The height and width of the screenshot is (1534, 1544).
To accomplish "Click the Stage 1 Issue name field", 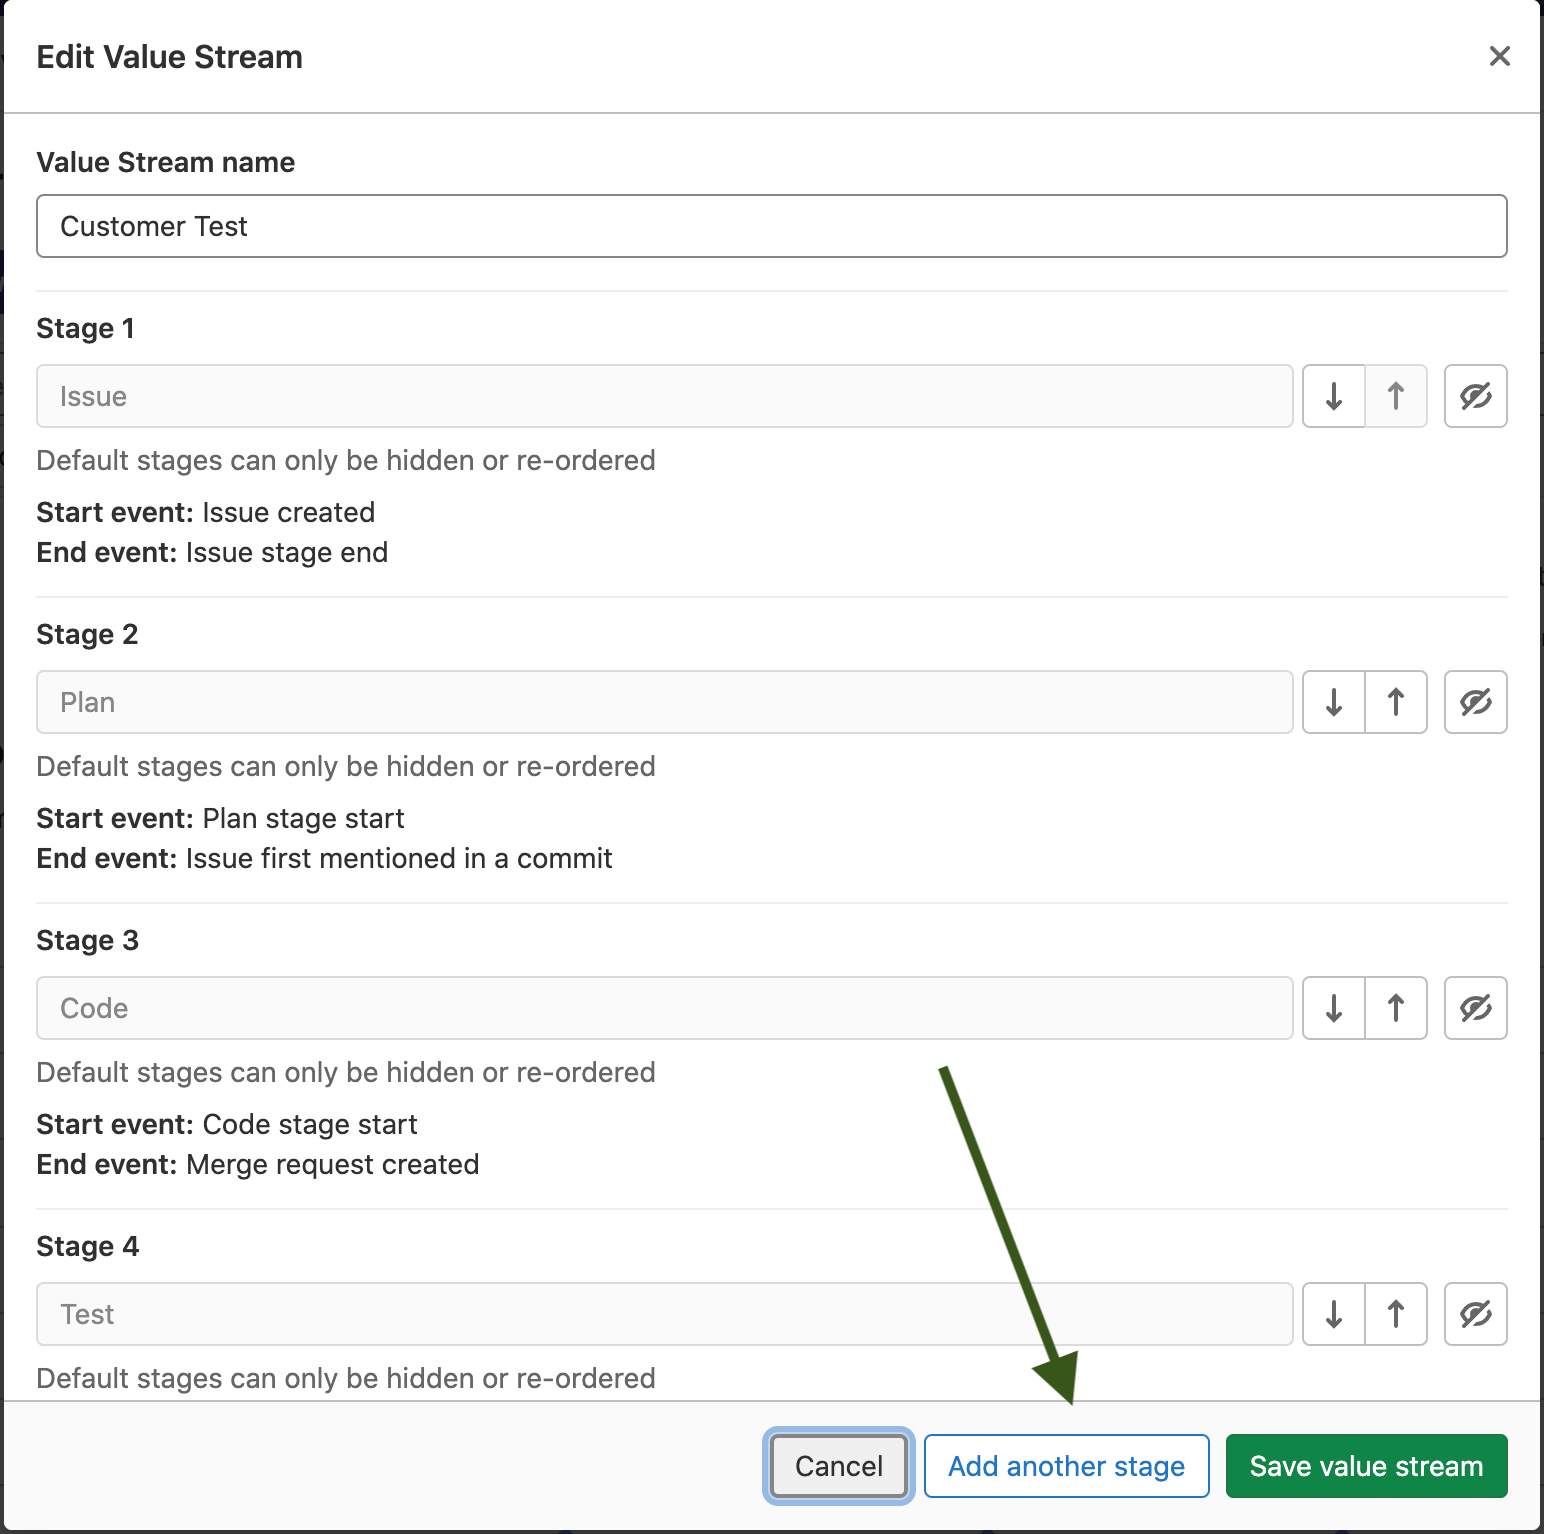I will click(664, 396).
